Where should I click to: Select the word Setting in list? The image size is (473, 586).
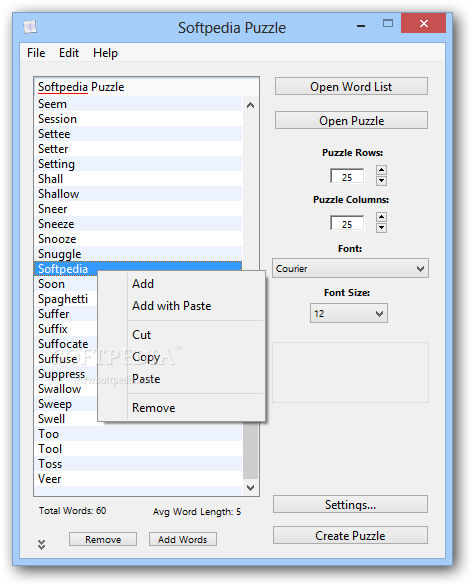point(138,164)
